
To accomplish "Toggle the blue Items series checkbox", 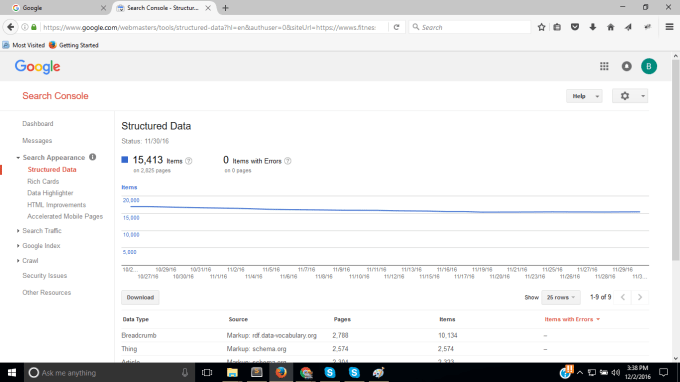I will coord(125,160).
